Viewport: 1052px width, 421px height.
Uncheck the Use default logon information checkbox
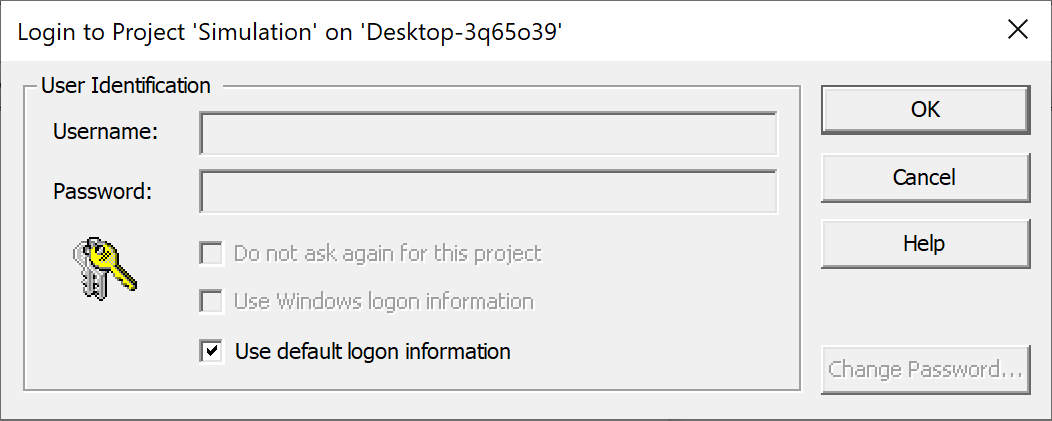point(211,351)
